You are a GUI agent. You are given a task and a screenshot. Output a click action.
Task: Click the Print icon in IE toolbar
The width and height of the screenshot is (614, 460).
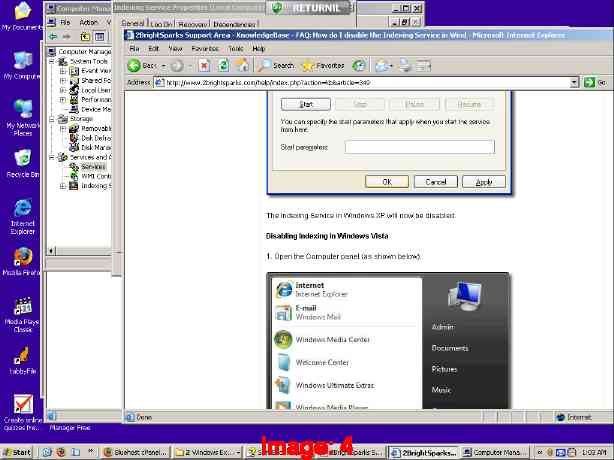(x=405, y=66)
